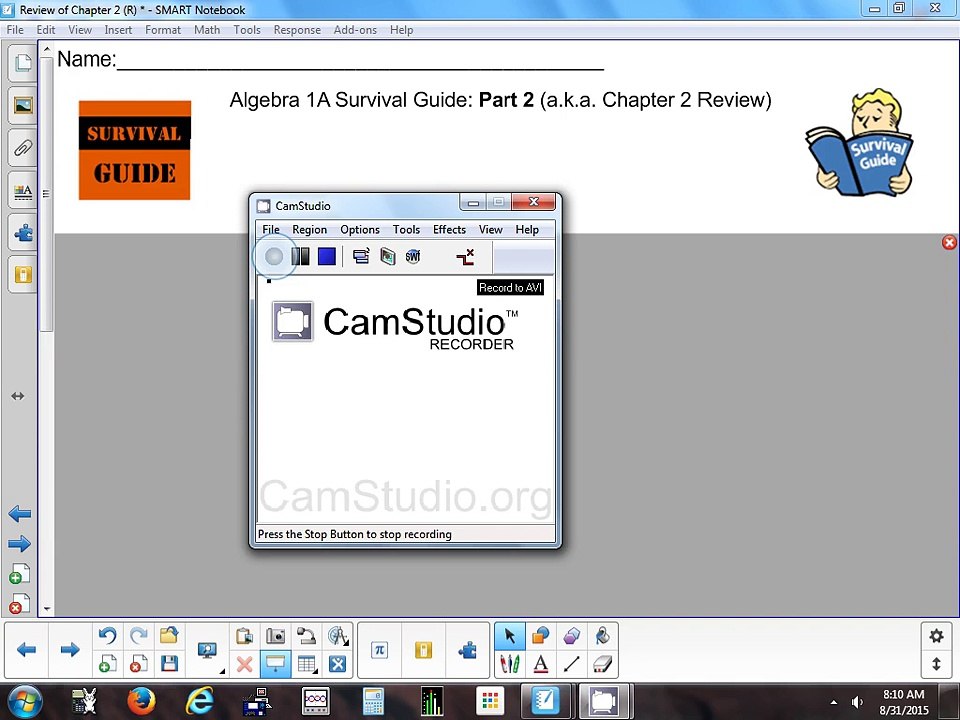Viewport: 960px width, 720px height.
Task: Select the Regular Polygons tool
Action: point(571,636)
